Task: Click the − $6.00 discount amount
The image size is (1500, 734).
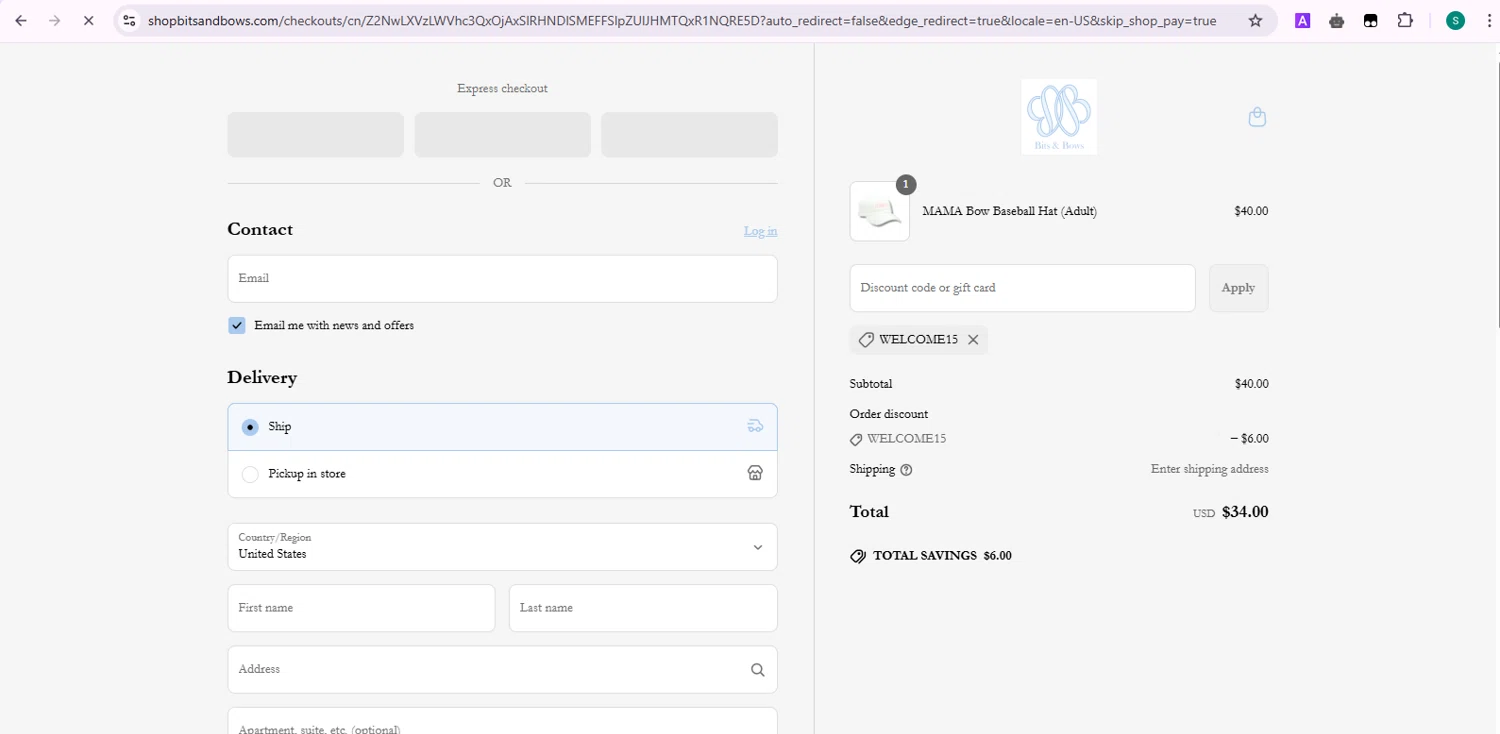Action: [1249, 439]
